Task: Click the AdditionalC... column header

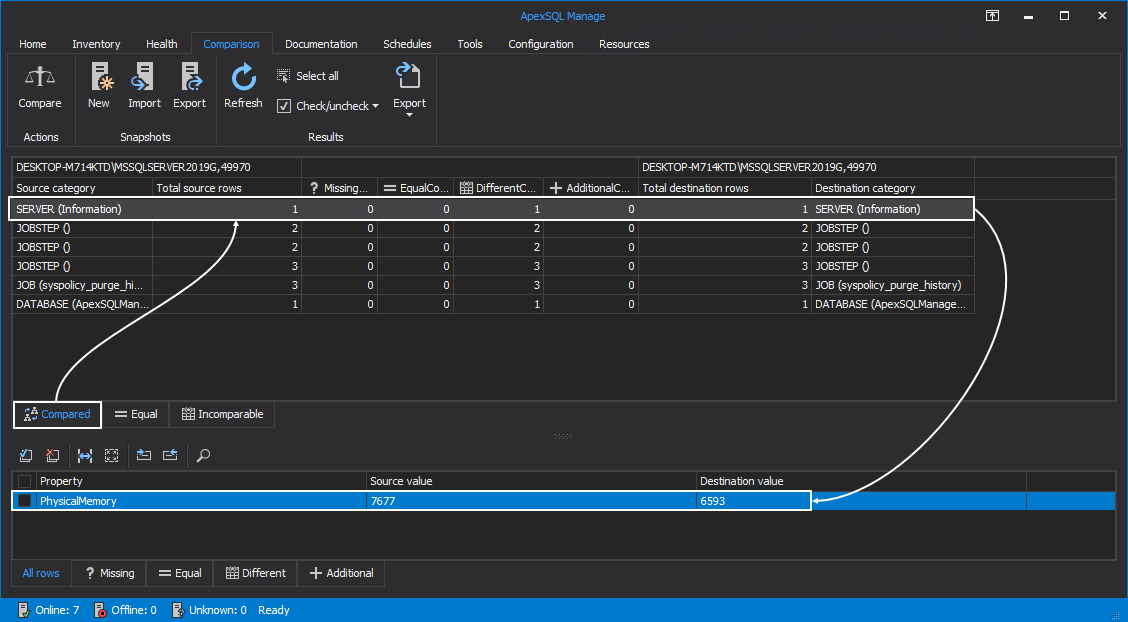Action: (x=591, y=188)
